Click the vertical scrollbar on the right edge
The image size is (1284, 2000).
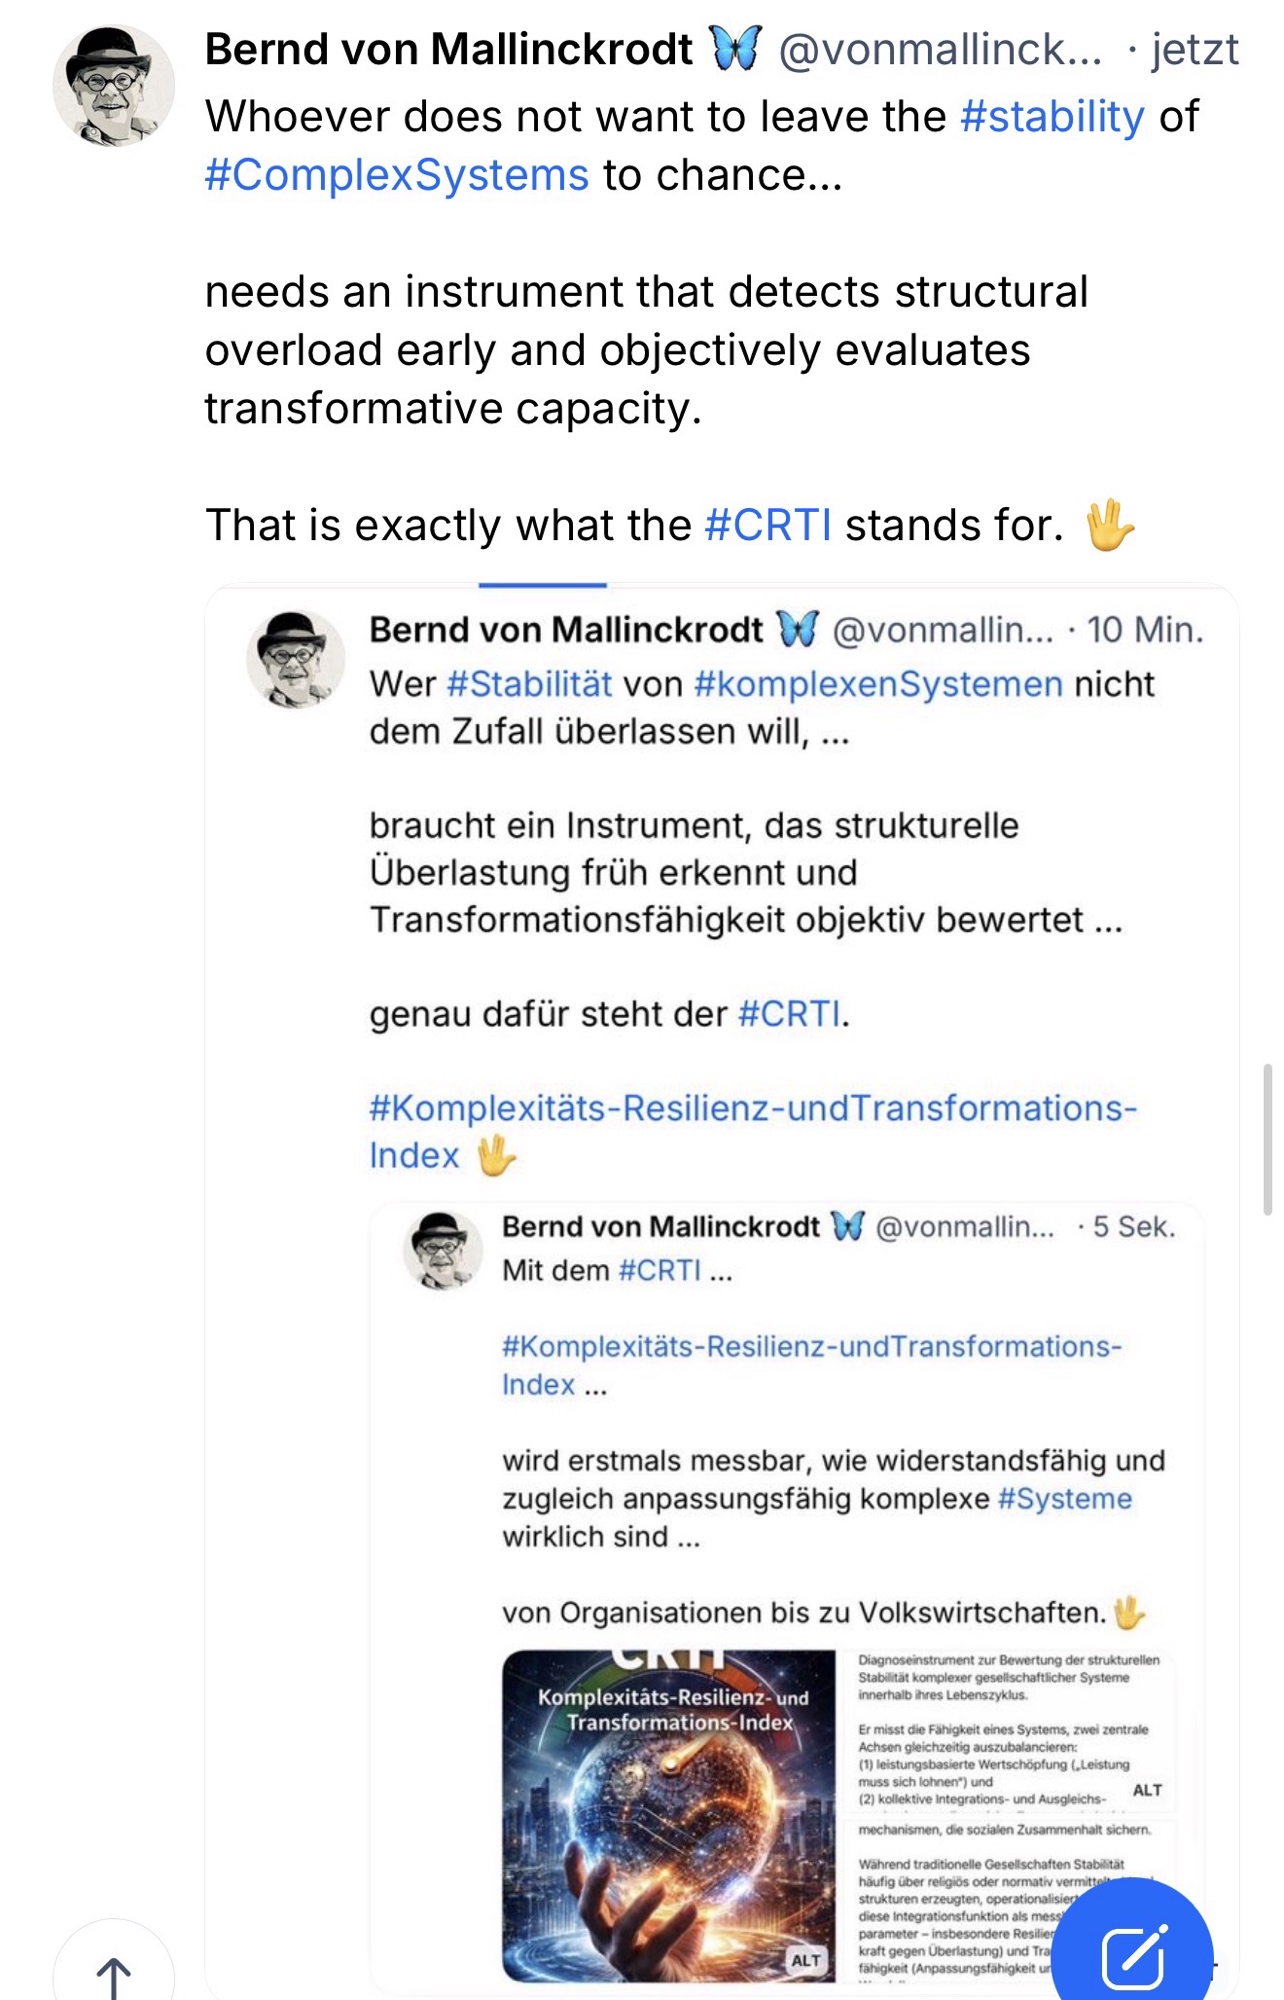click(x=1268, y=1138)
